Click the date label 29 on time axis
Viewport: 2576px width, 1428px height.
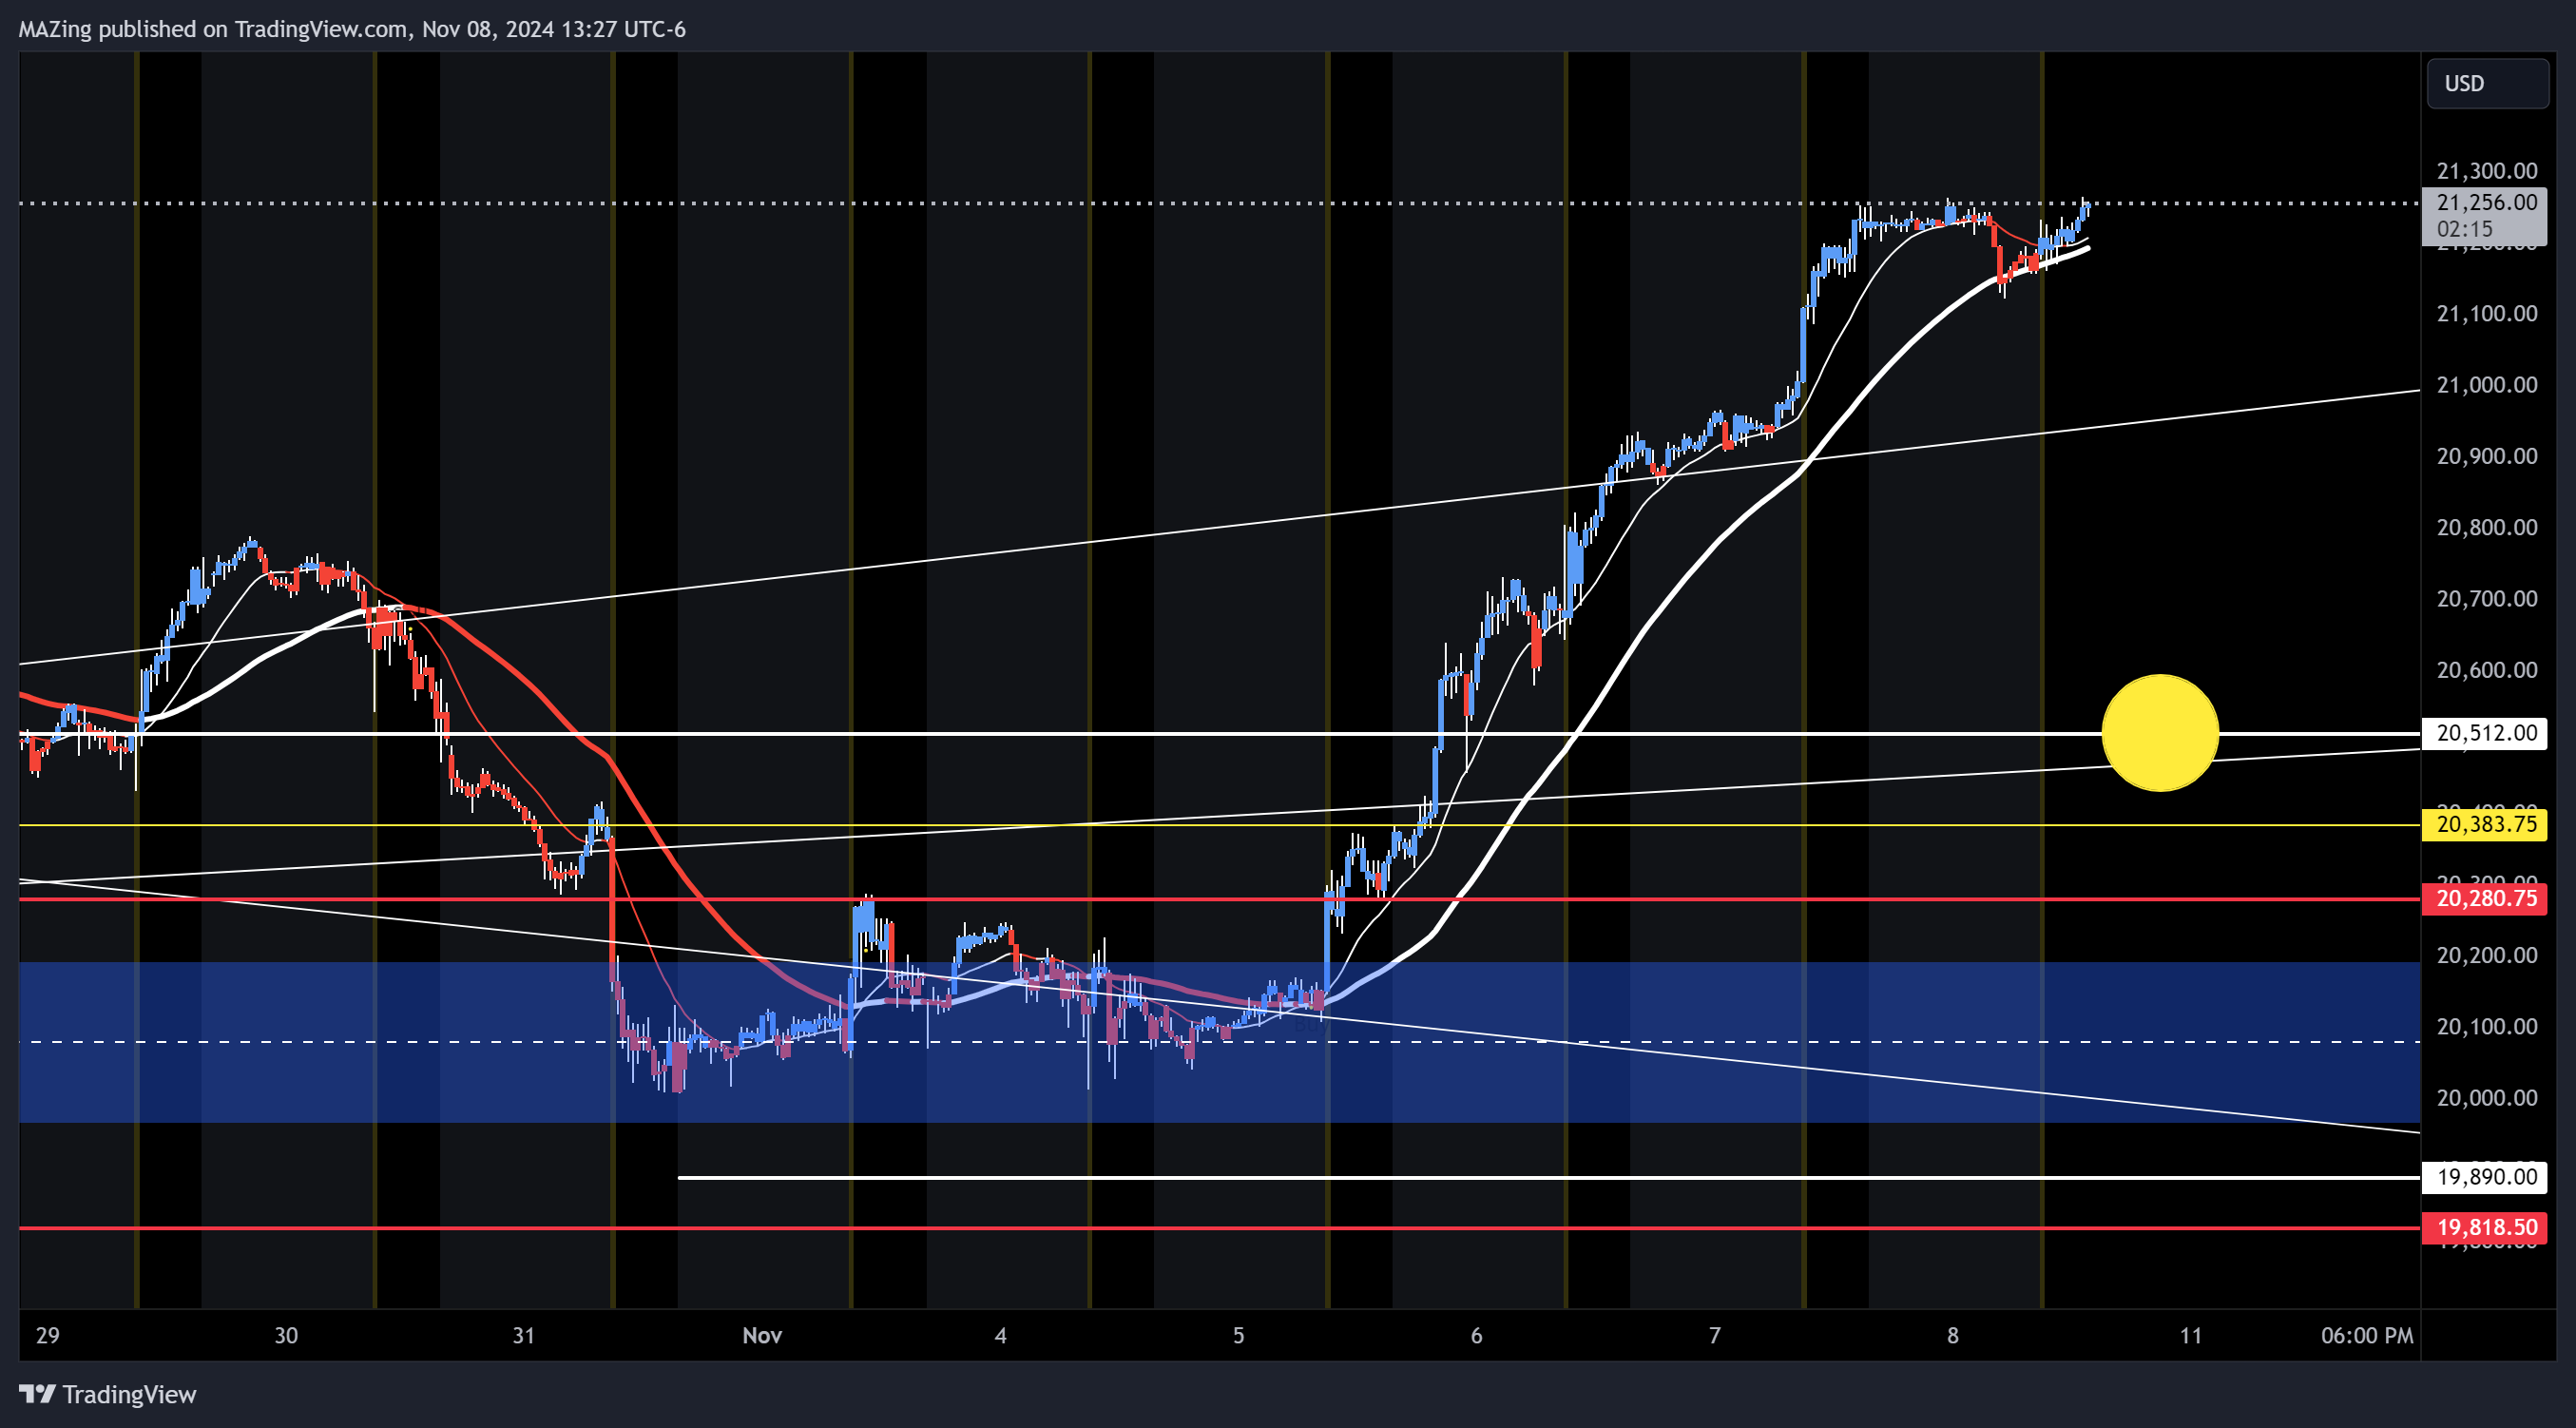[x=48, y=1335]
